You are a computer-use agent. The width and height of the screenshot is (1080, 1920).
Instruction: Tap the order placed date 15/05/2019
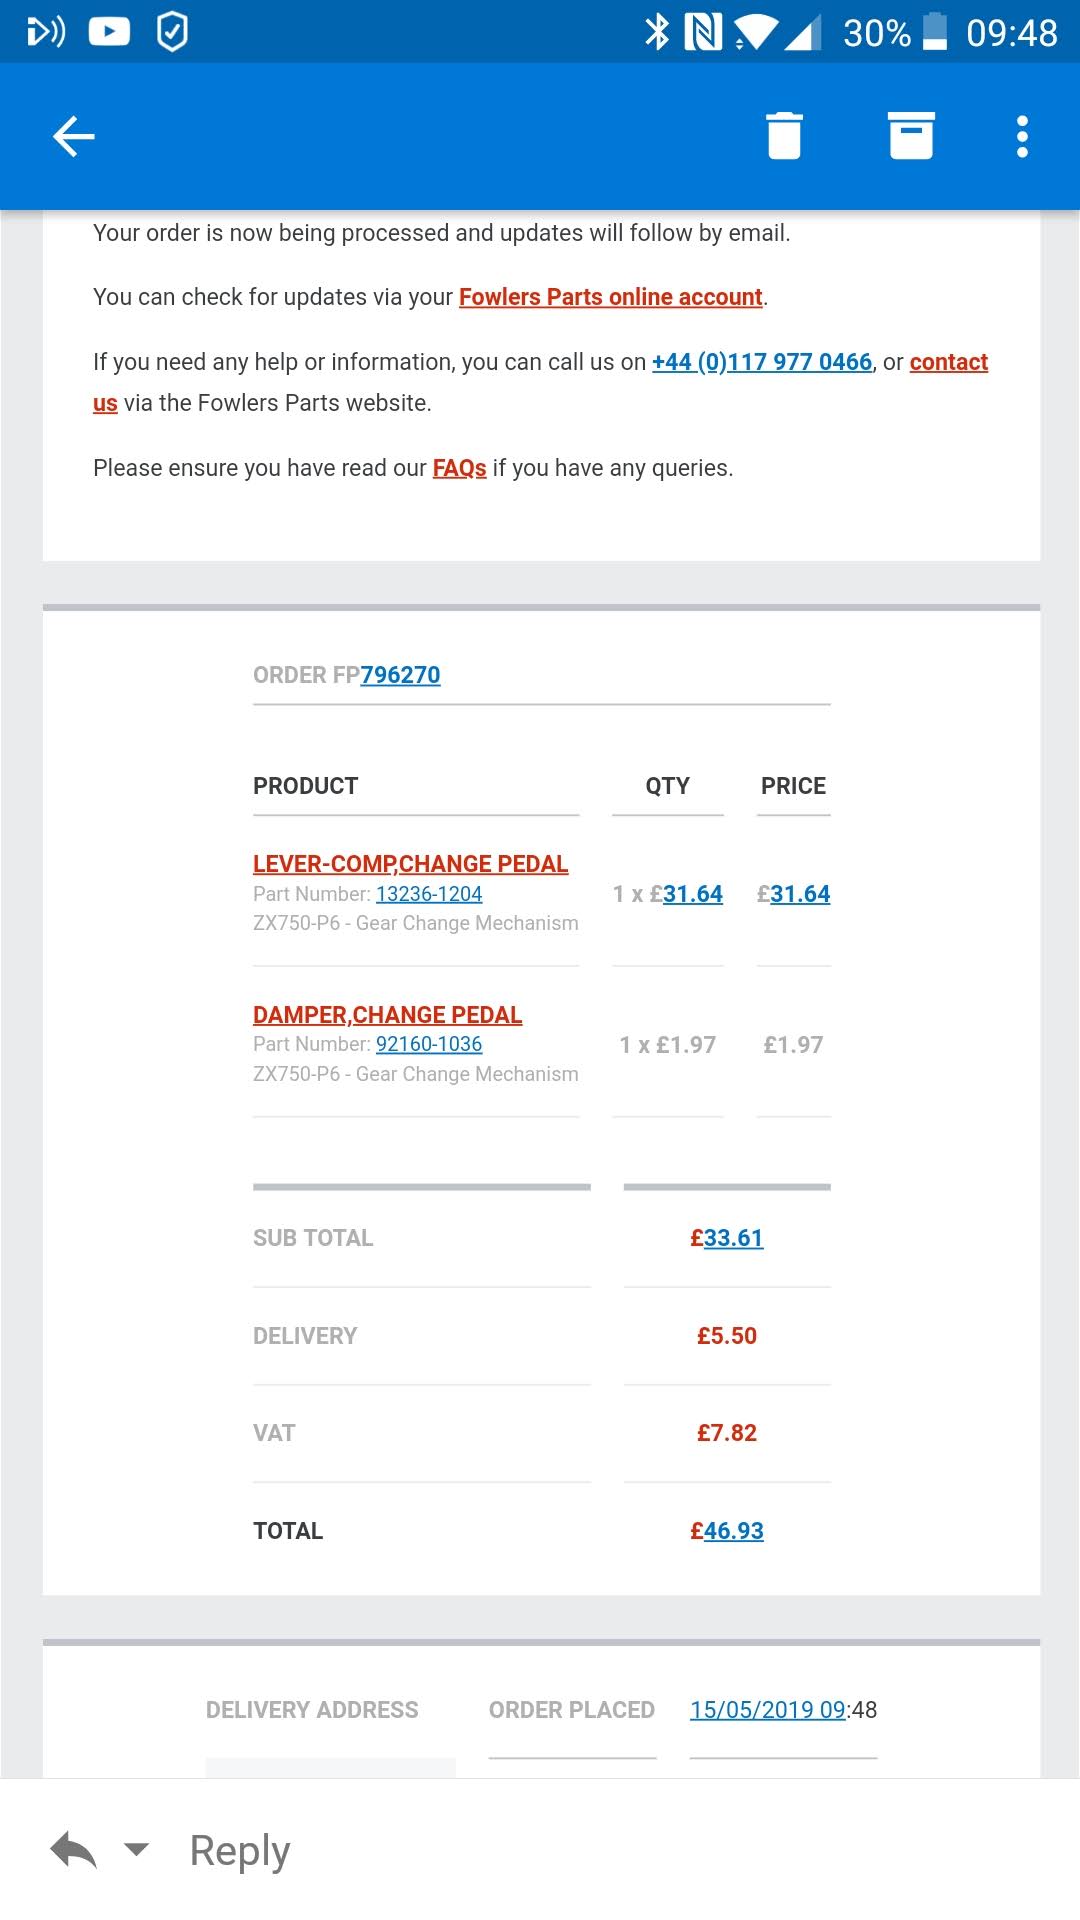click(768, 1710)
